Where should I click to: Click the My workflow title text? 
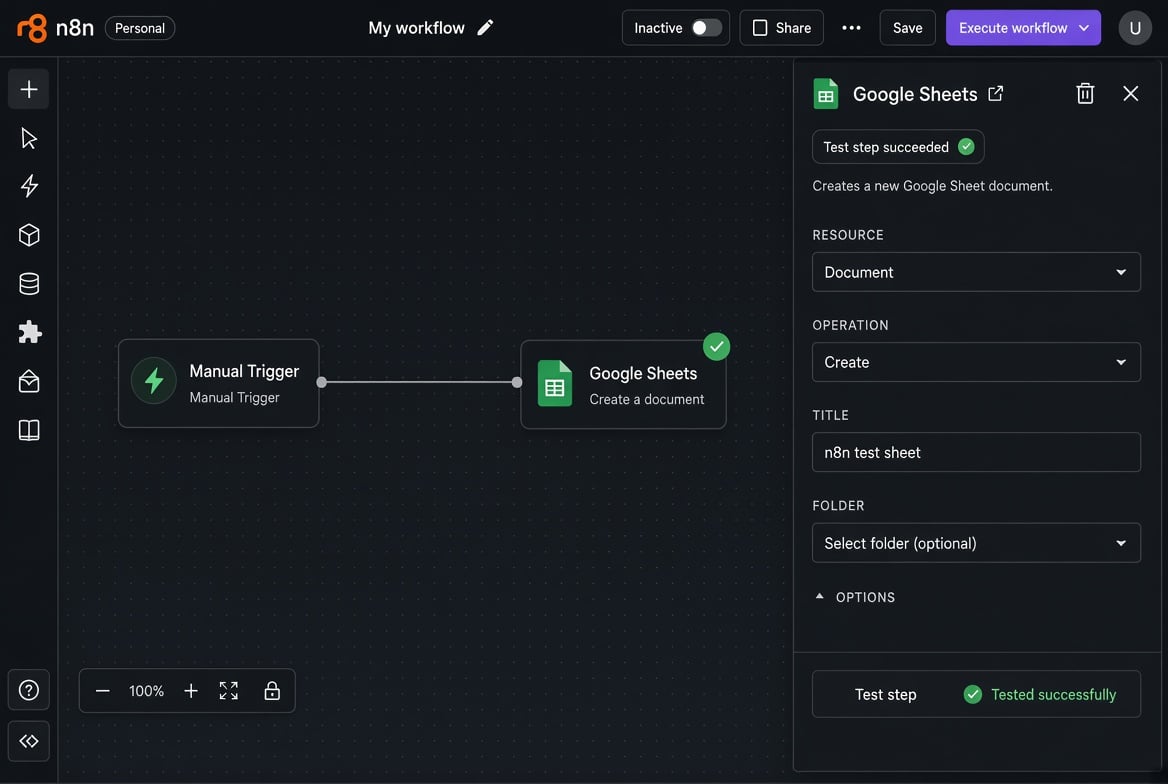(x=416, y=28)
